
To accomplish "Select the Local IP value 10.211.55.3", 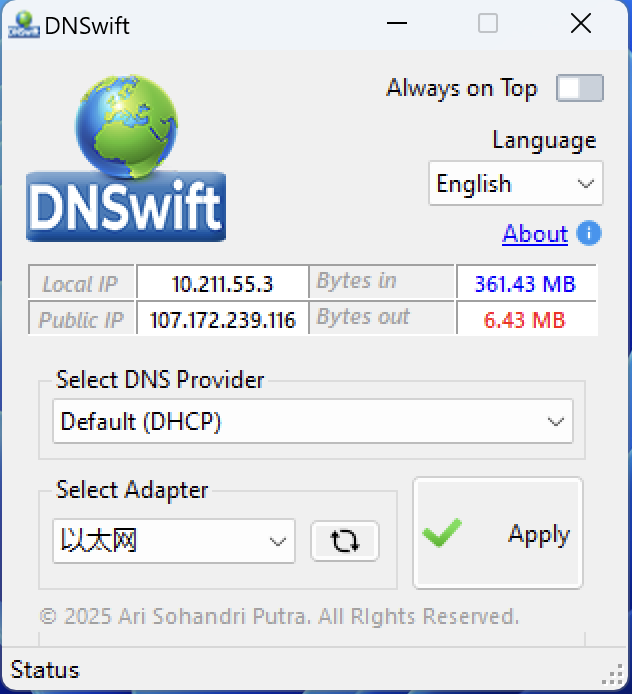I will point(222,283).
